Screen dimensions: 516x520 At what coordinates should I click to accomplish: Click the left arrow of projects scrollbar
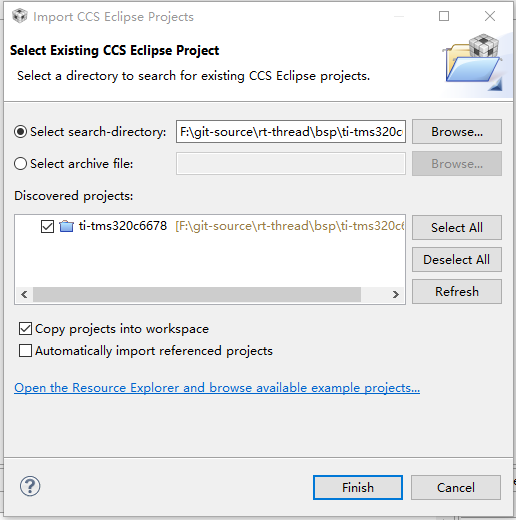tap(24, 295)
